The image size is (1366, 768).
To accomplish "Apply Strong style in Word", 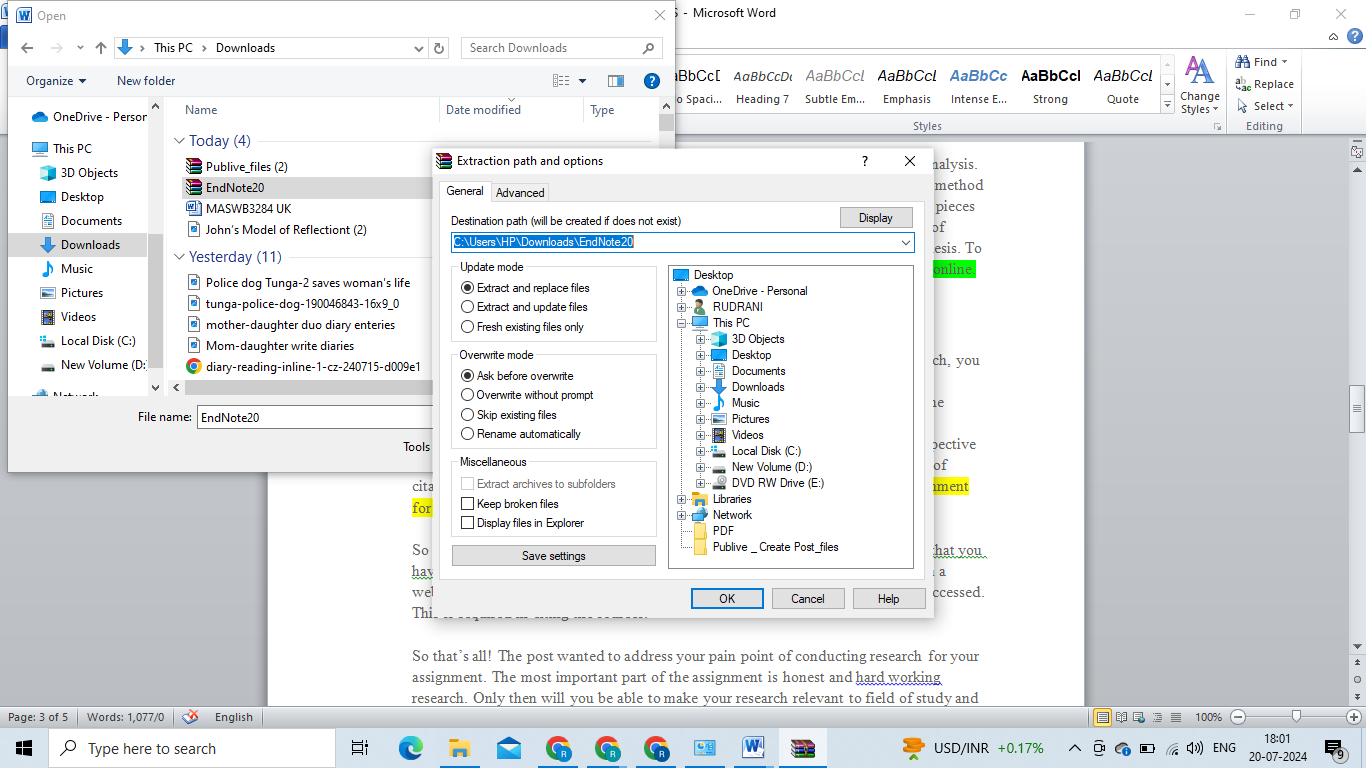I will coord(1050,86).
